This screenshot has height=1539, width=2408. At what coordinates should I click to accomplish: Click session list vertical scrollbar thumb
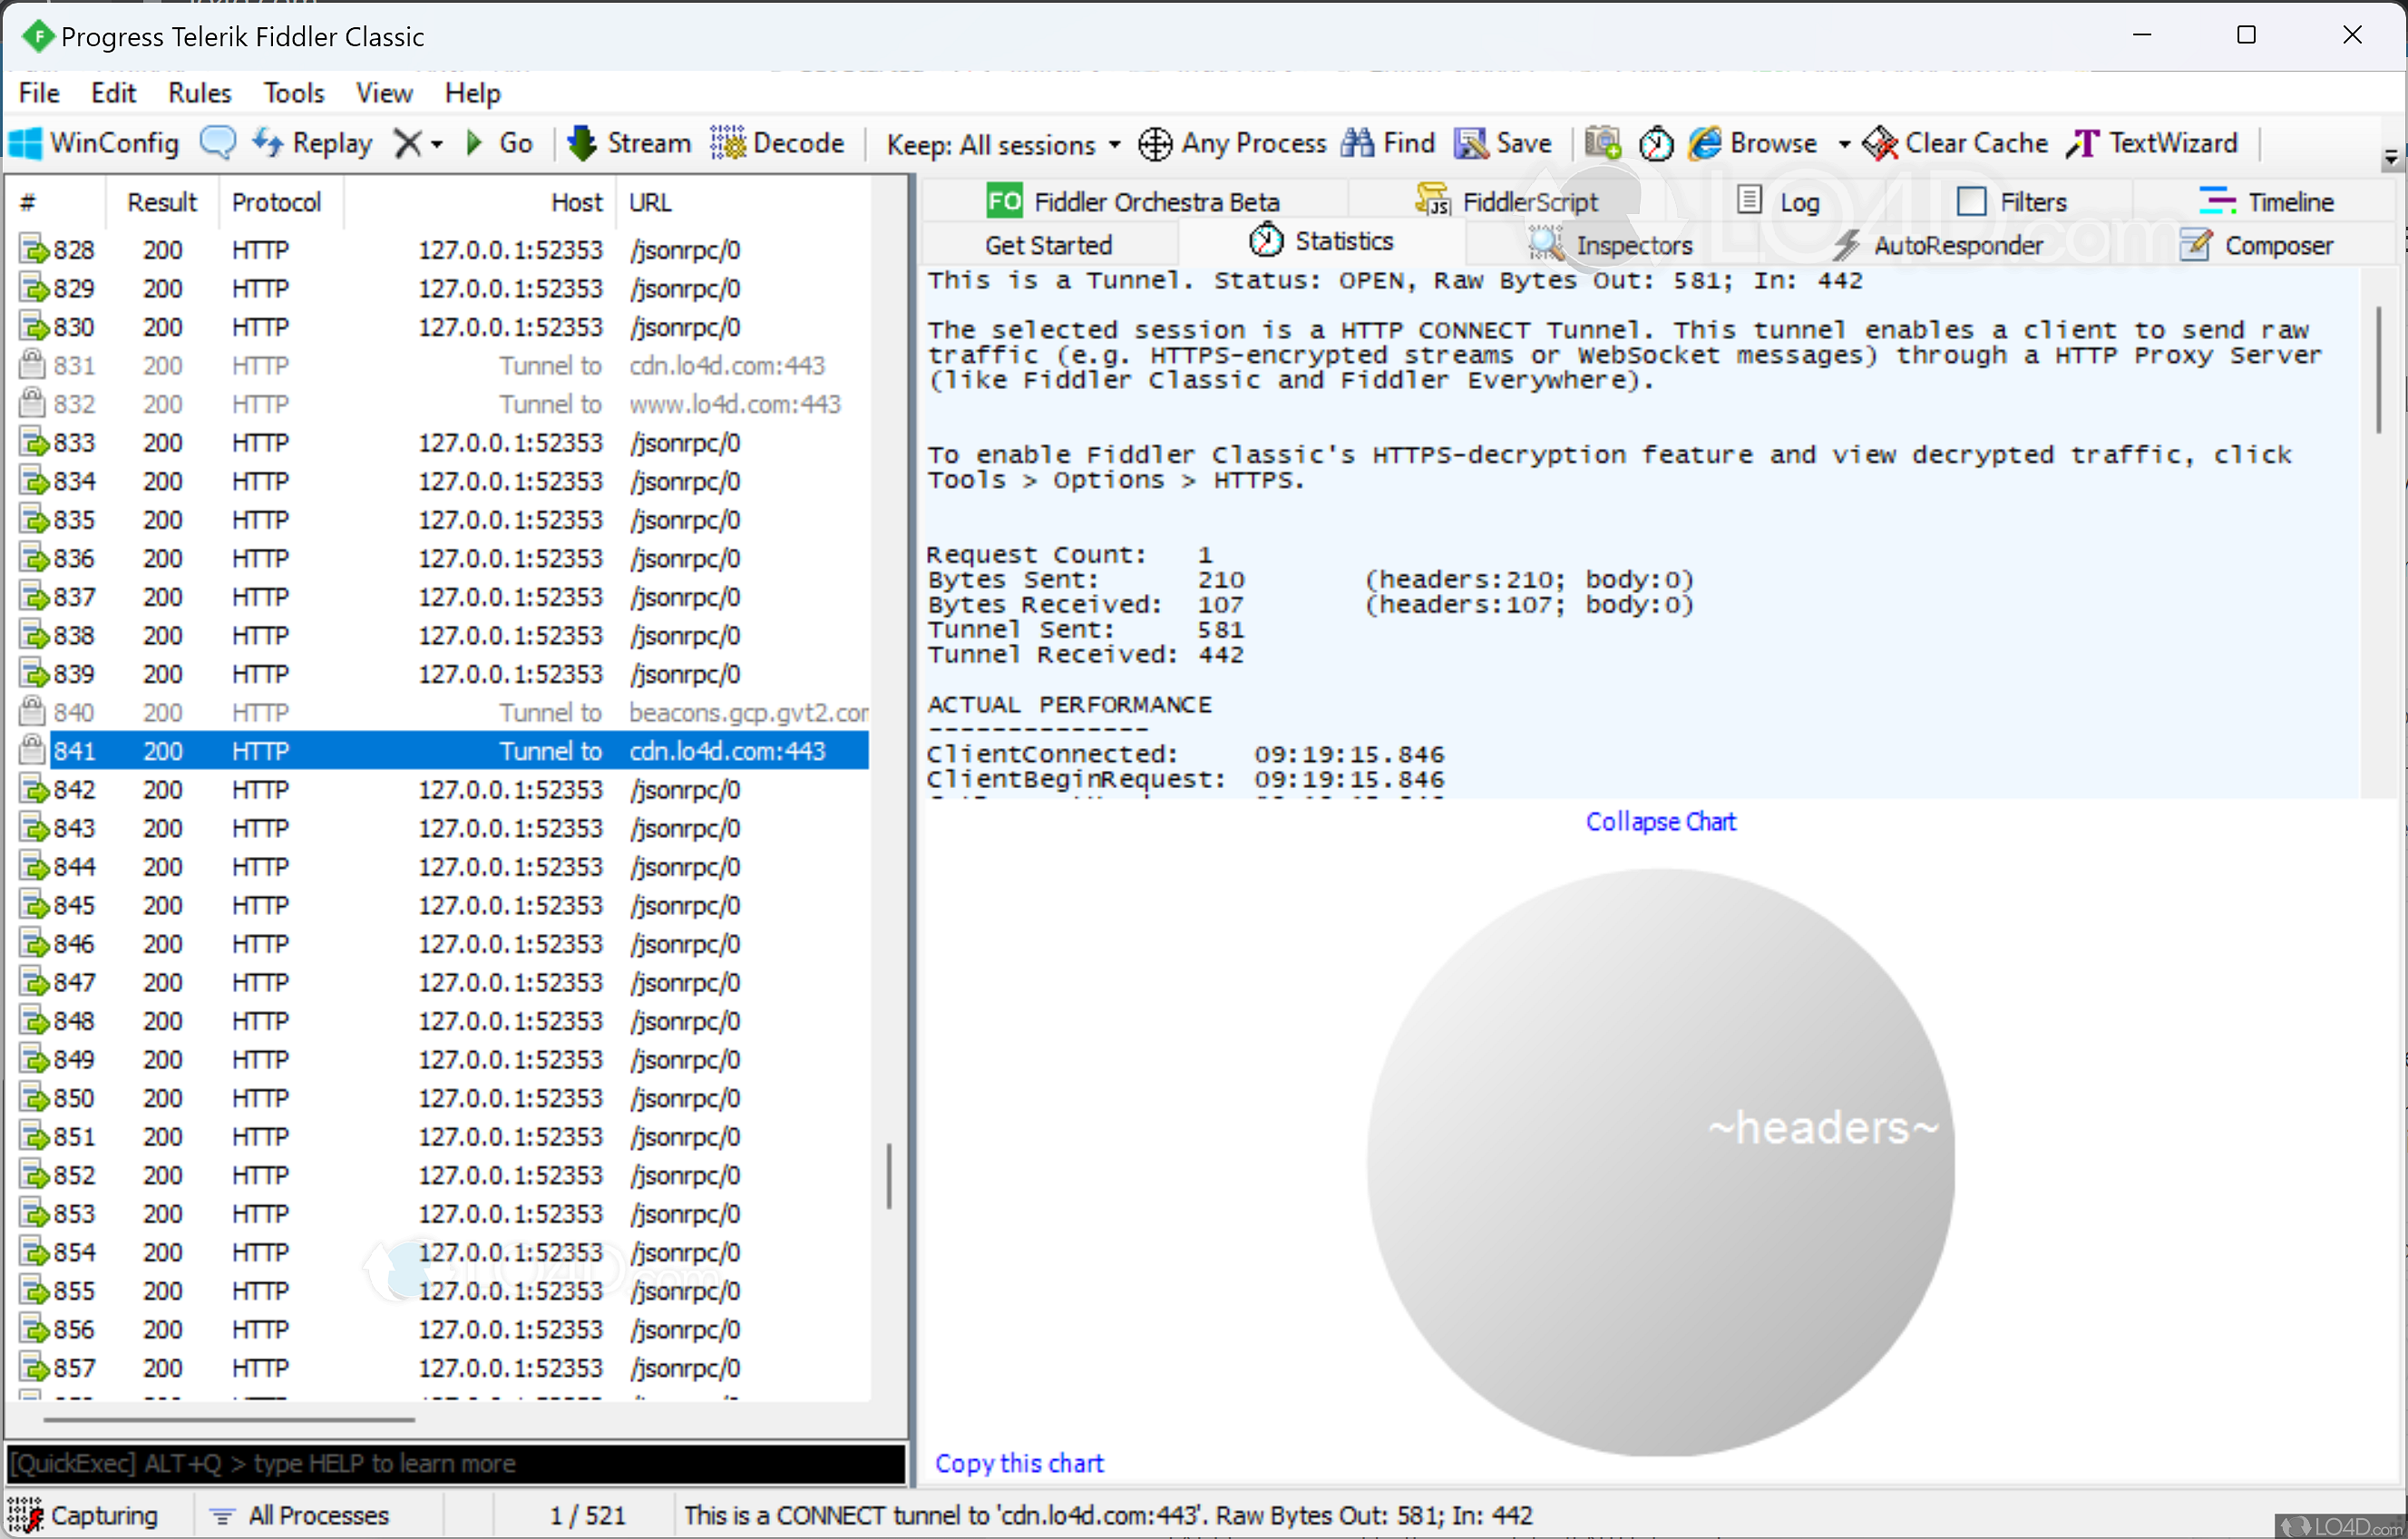[x=888, y=1176]
